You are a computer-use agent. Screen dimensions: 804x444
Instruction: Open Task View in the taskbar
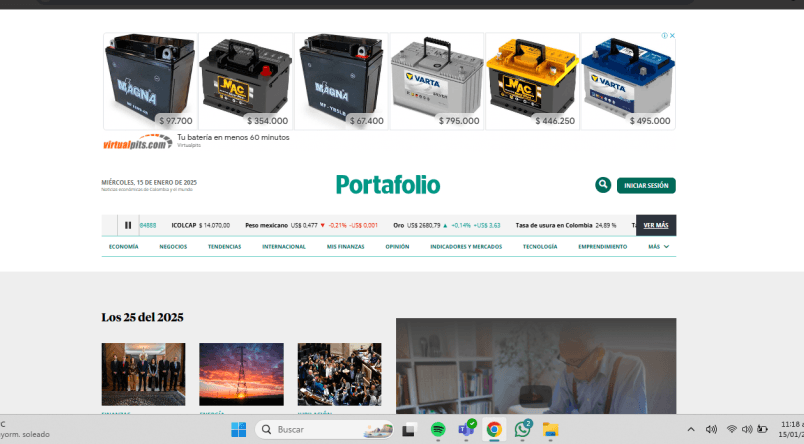pos(409,430)
